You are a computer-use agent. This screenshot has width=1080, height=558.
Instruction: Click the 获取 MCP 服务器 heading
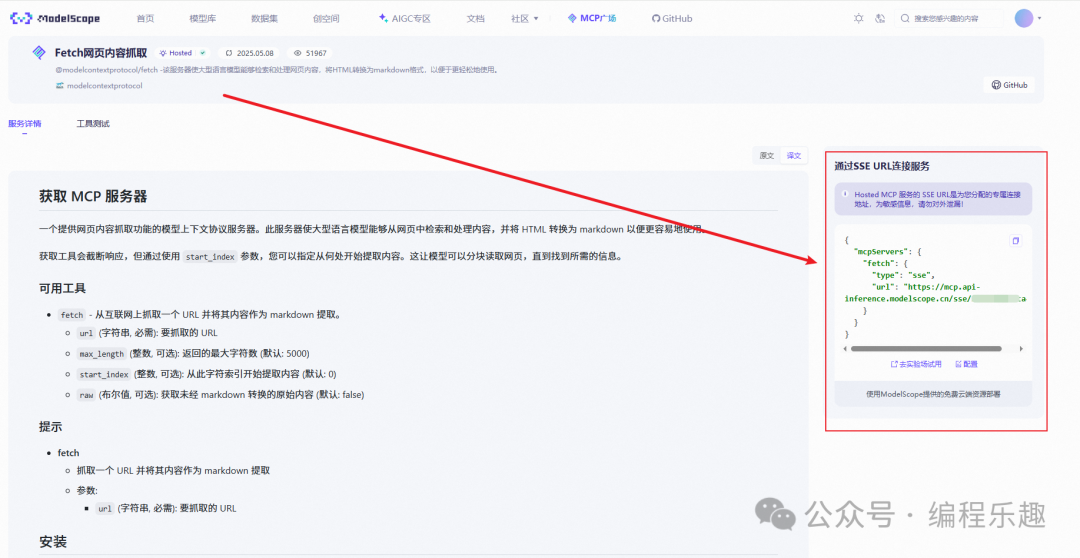pos(93,196)
